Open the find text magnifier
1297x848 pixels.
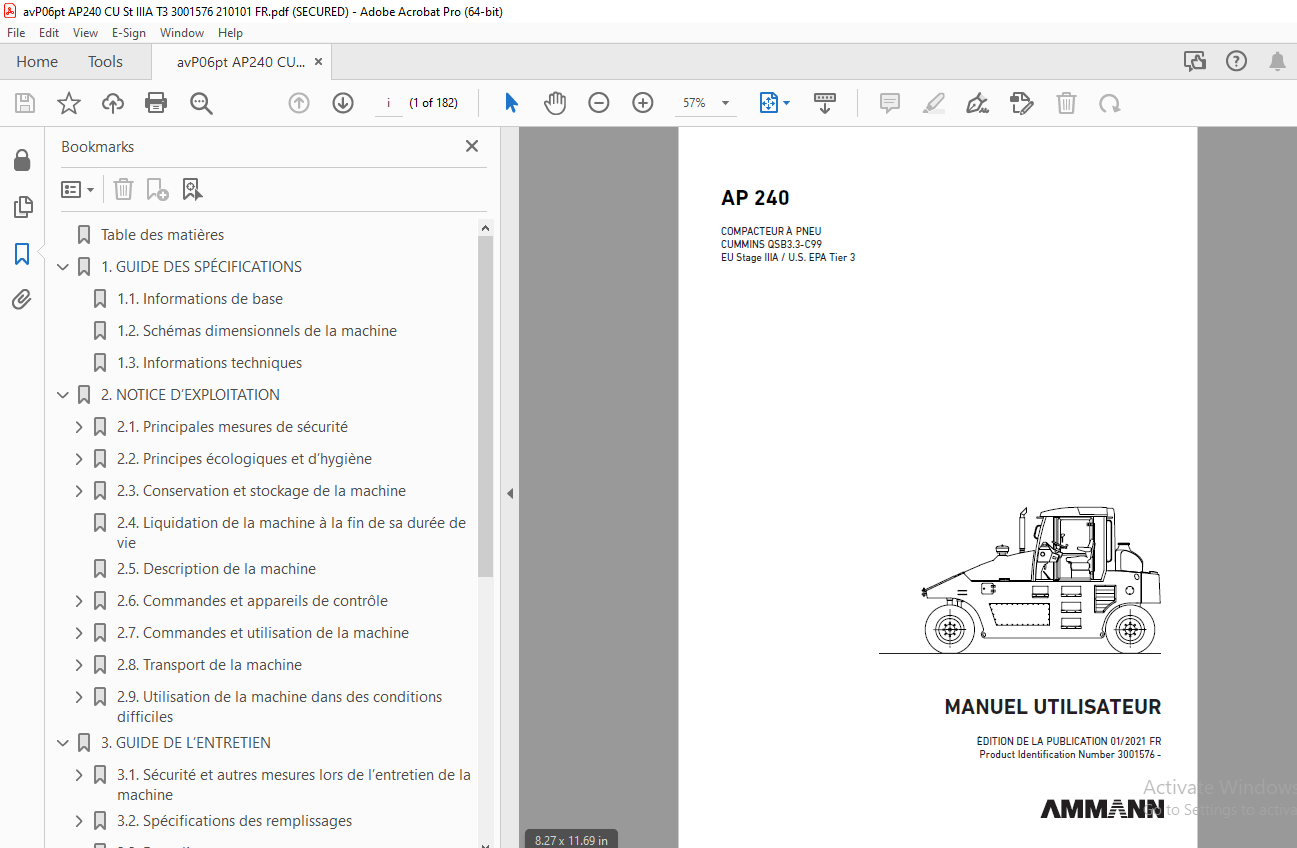click(201, 103)
